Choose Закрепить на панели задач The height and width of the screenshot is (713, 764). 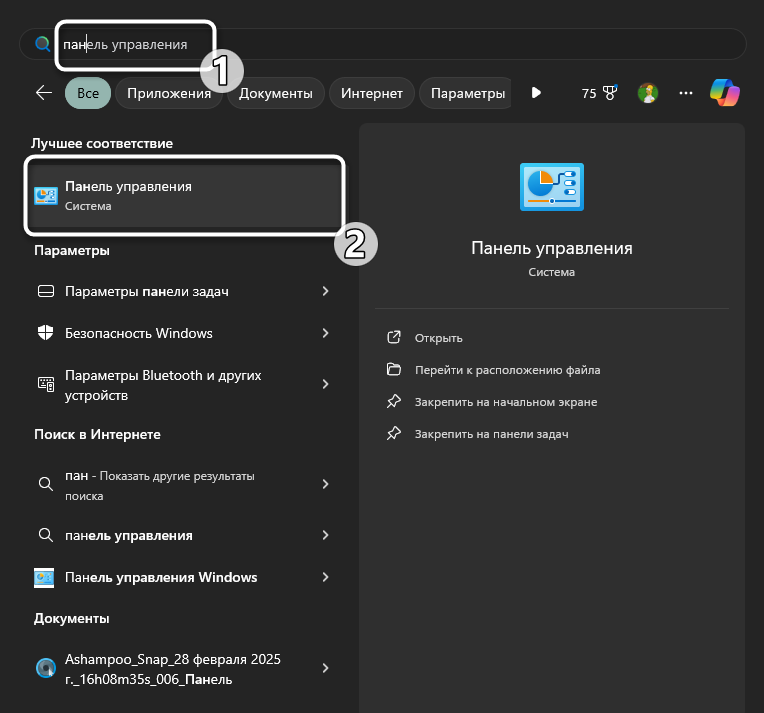pos(491,434)
